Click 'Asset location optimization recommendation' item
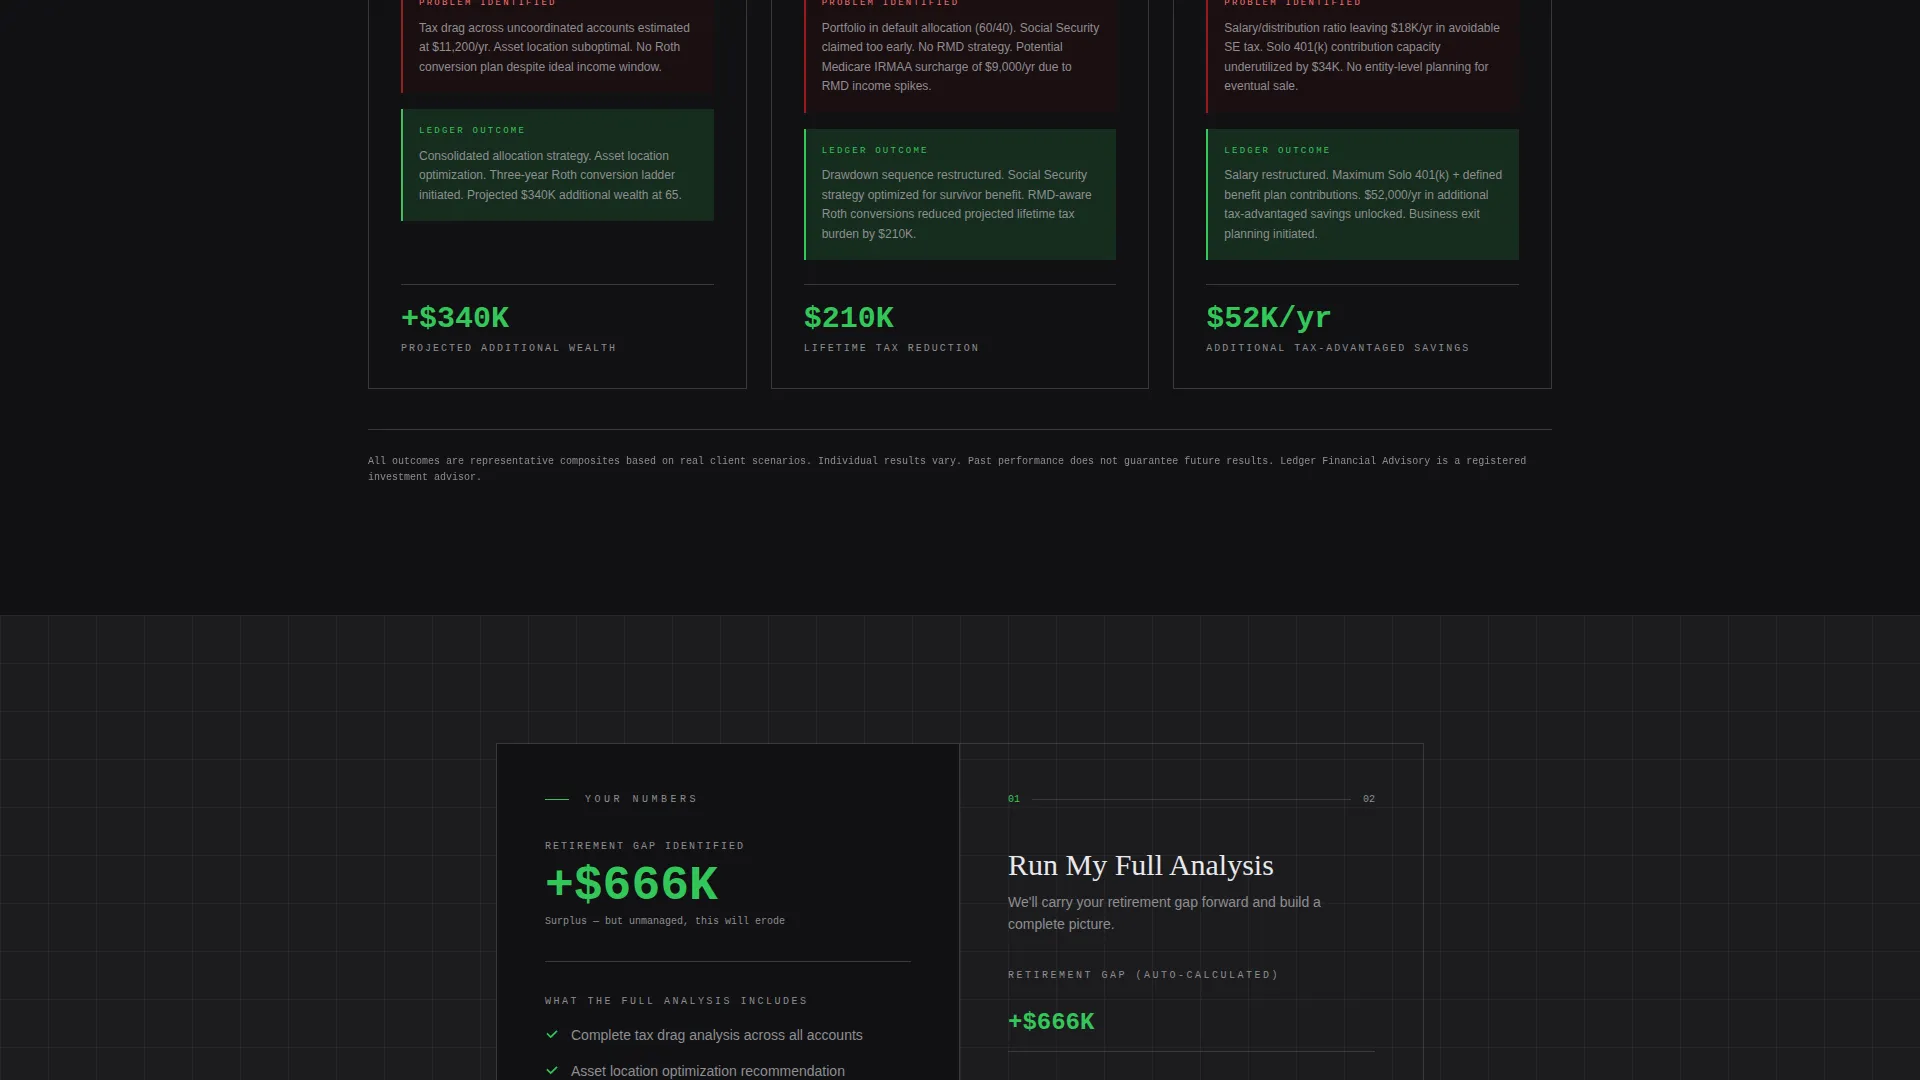This screenshot has width=1920, height=1080. pos(708,1071)
